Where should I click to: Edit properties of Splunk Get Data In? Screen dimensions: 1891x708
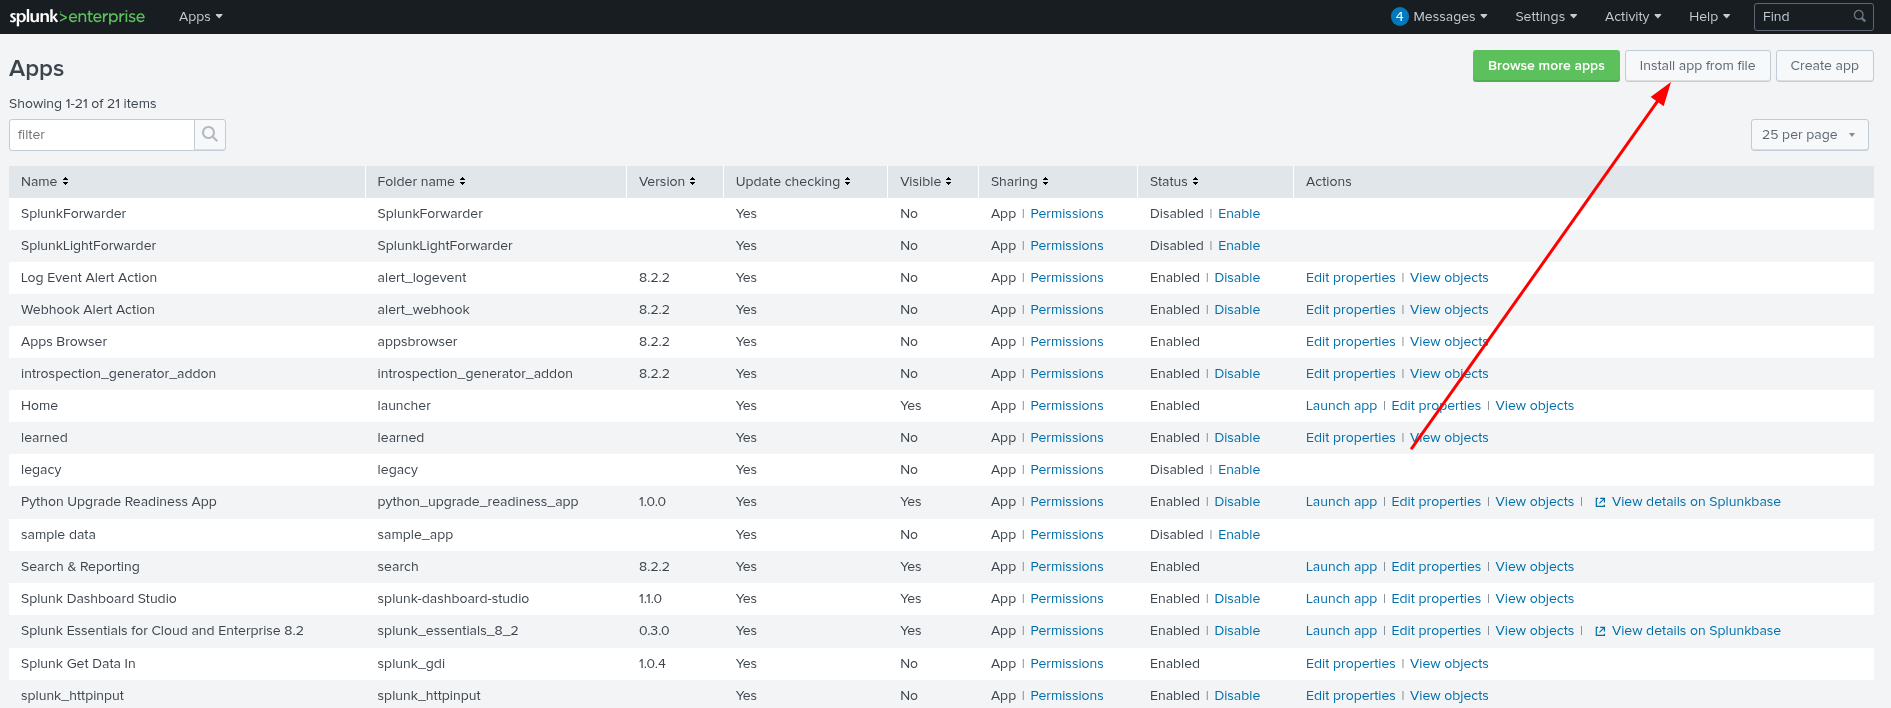click(x=1350, y=664)
